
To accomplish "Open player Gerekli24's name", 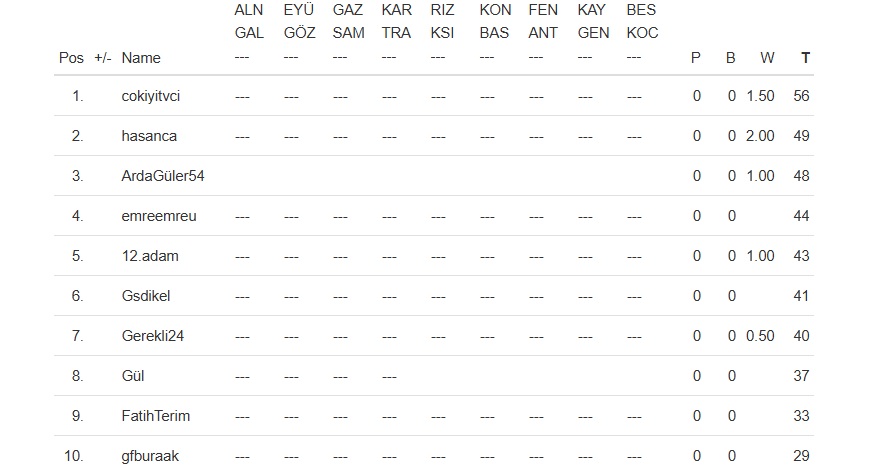I will click(x=152, y=336).
